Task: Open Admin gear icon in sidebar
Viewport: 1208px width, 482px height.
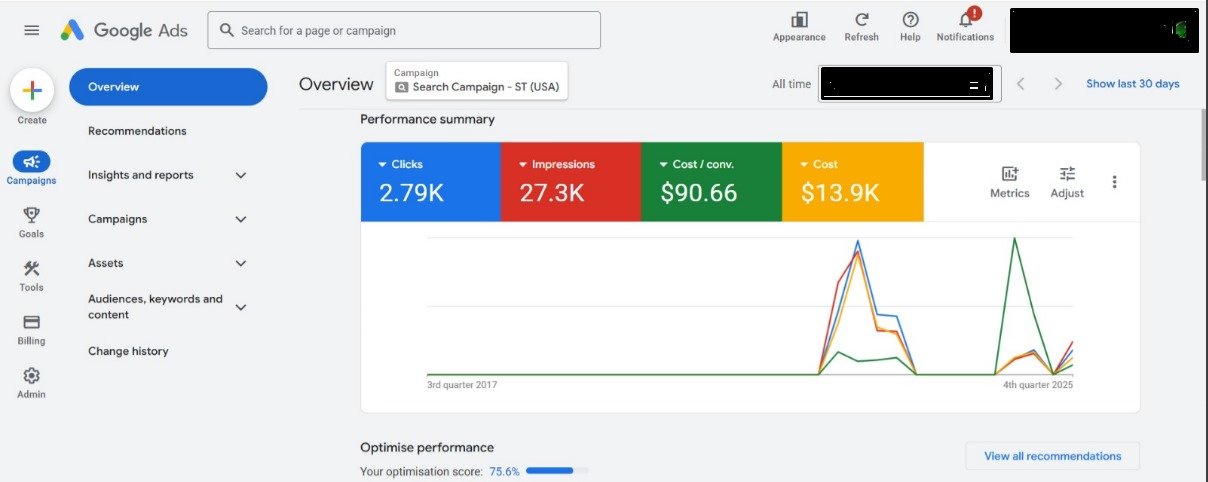Action: (x=31, y=376)
